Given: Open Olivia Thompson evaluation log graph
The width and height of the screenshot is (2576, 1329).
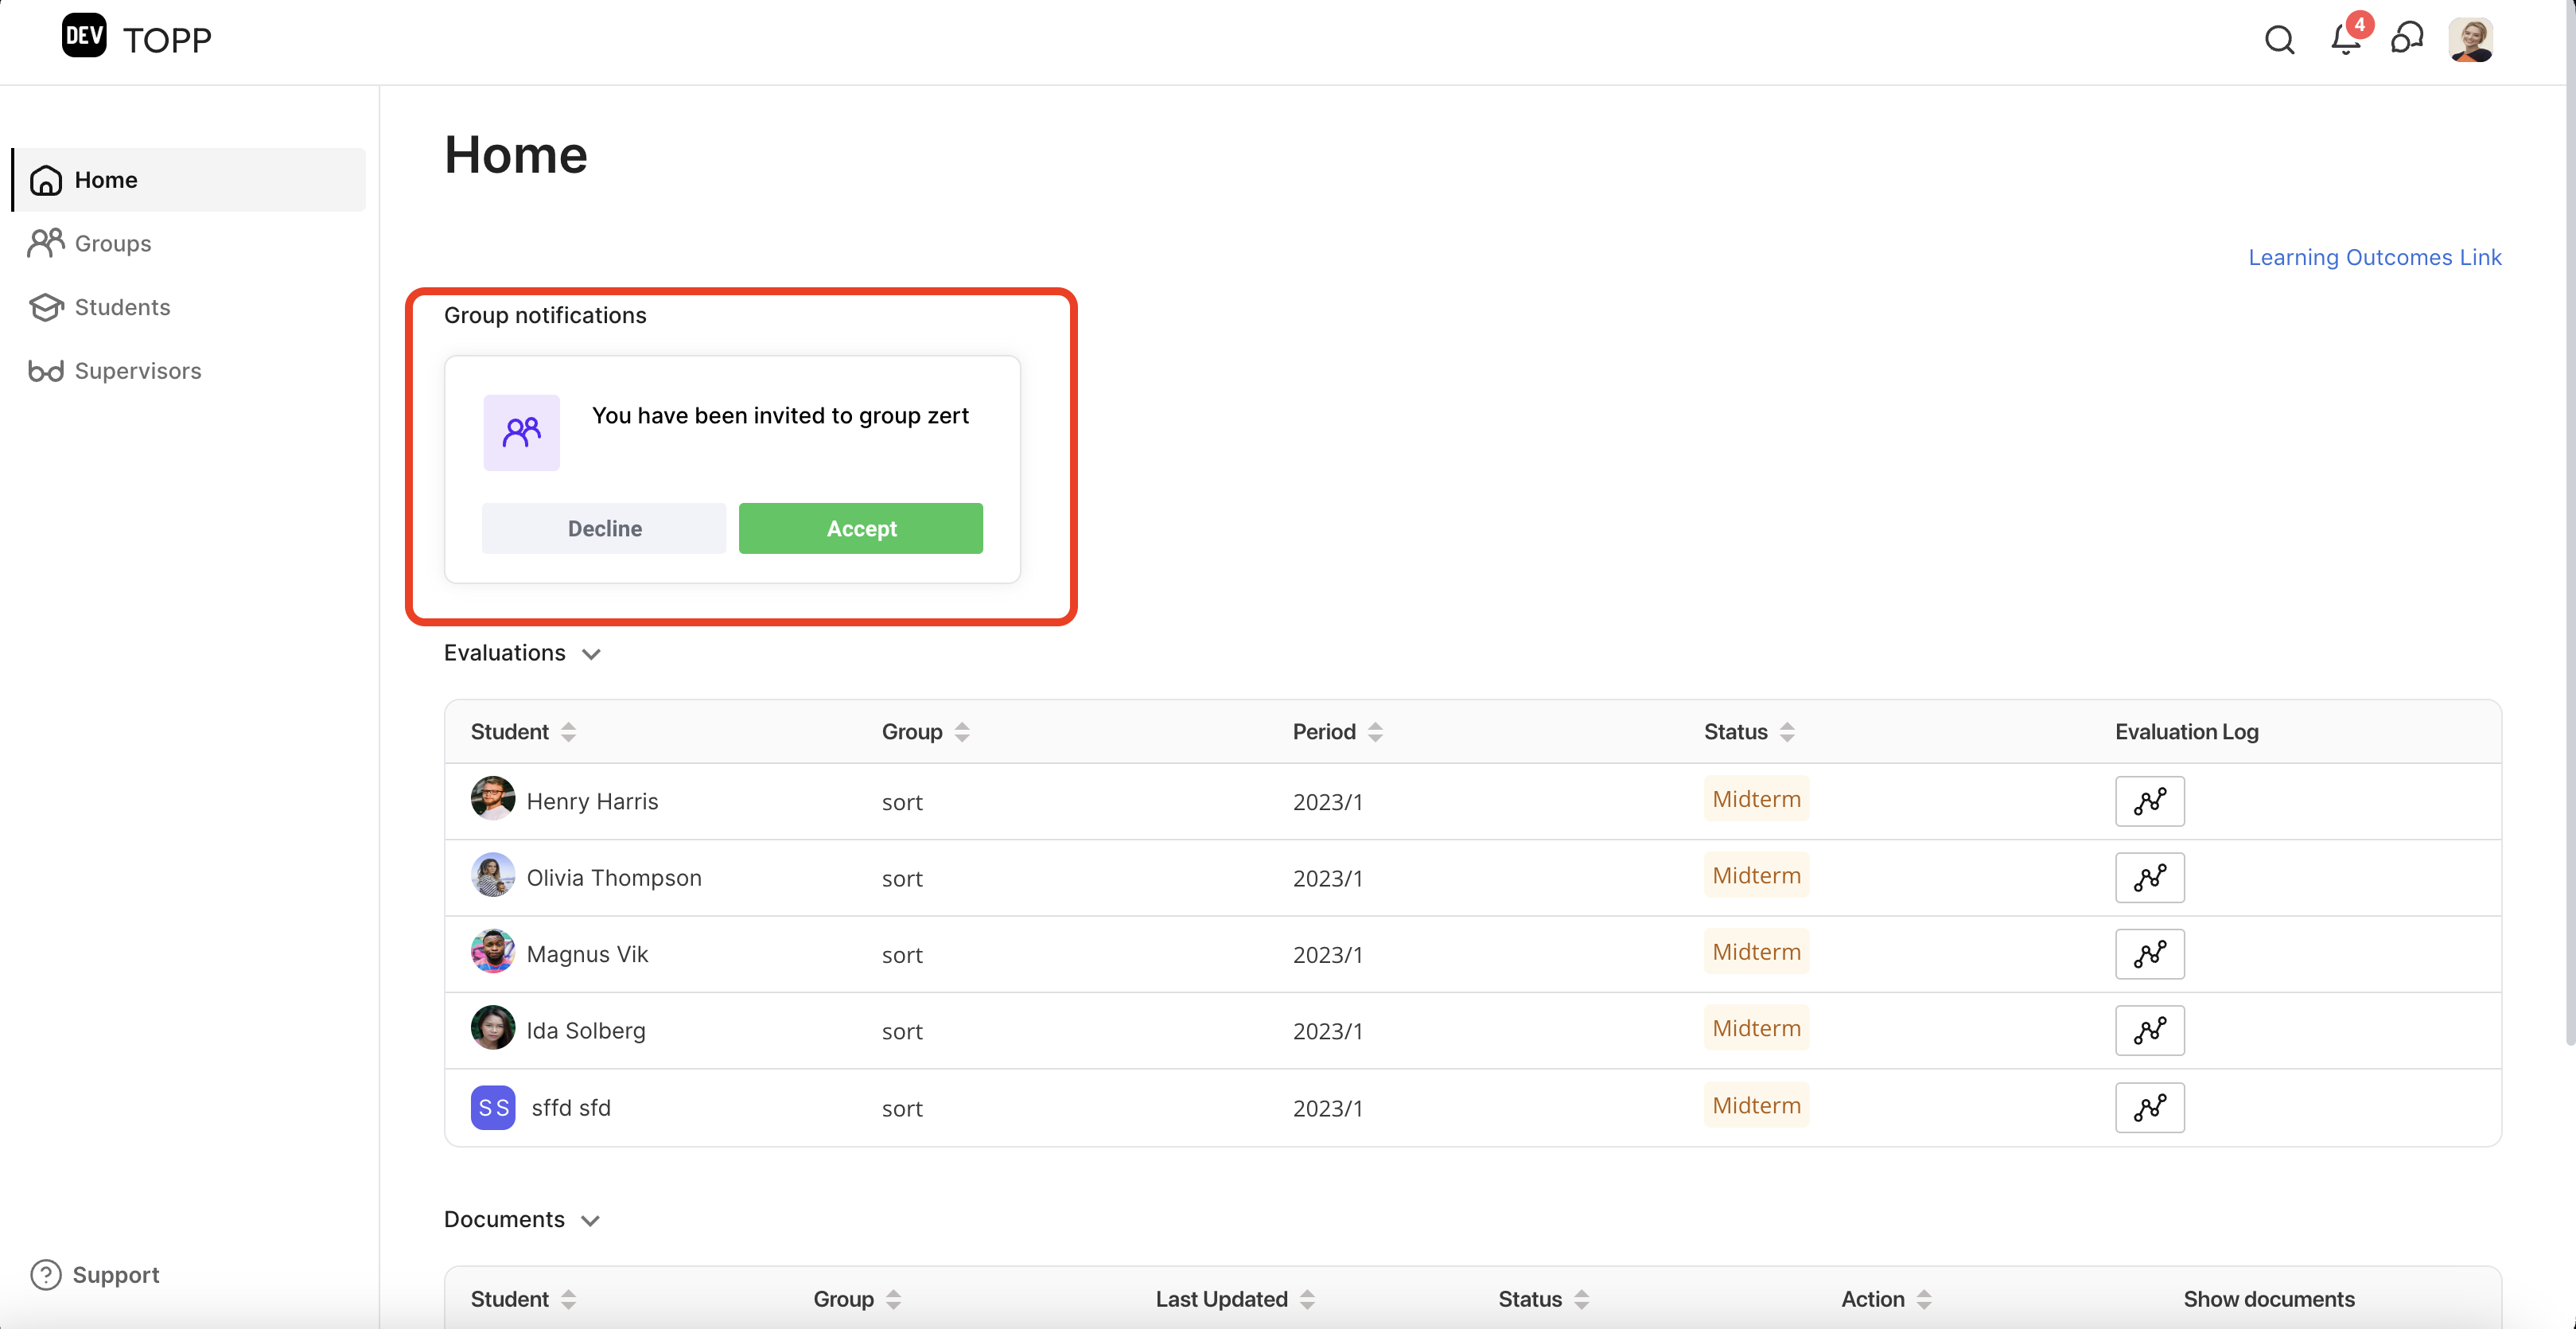Looking at the screenshot, I should click(x=2149, y=877).
